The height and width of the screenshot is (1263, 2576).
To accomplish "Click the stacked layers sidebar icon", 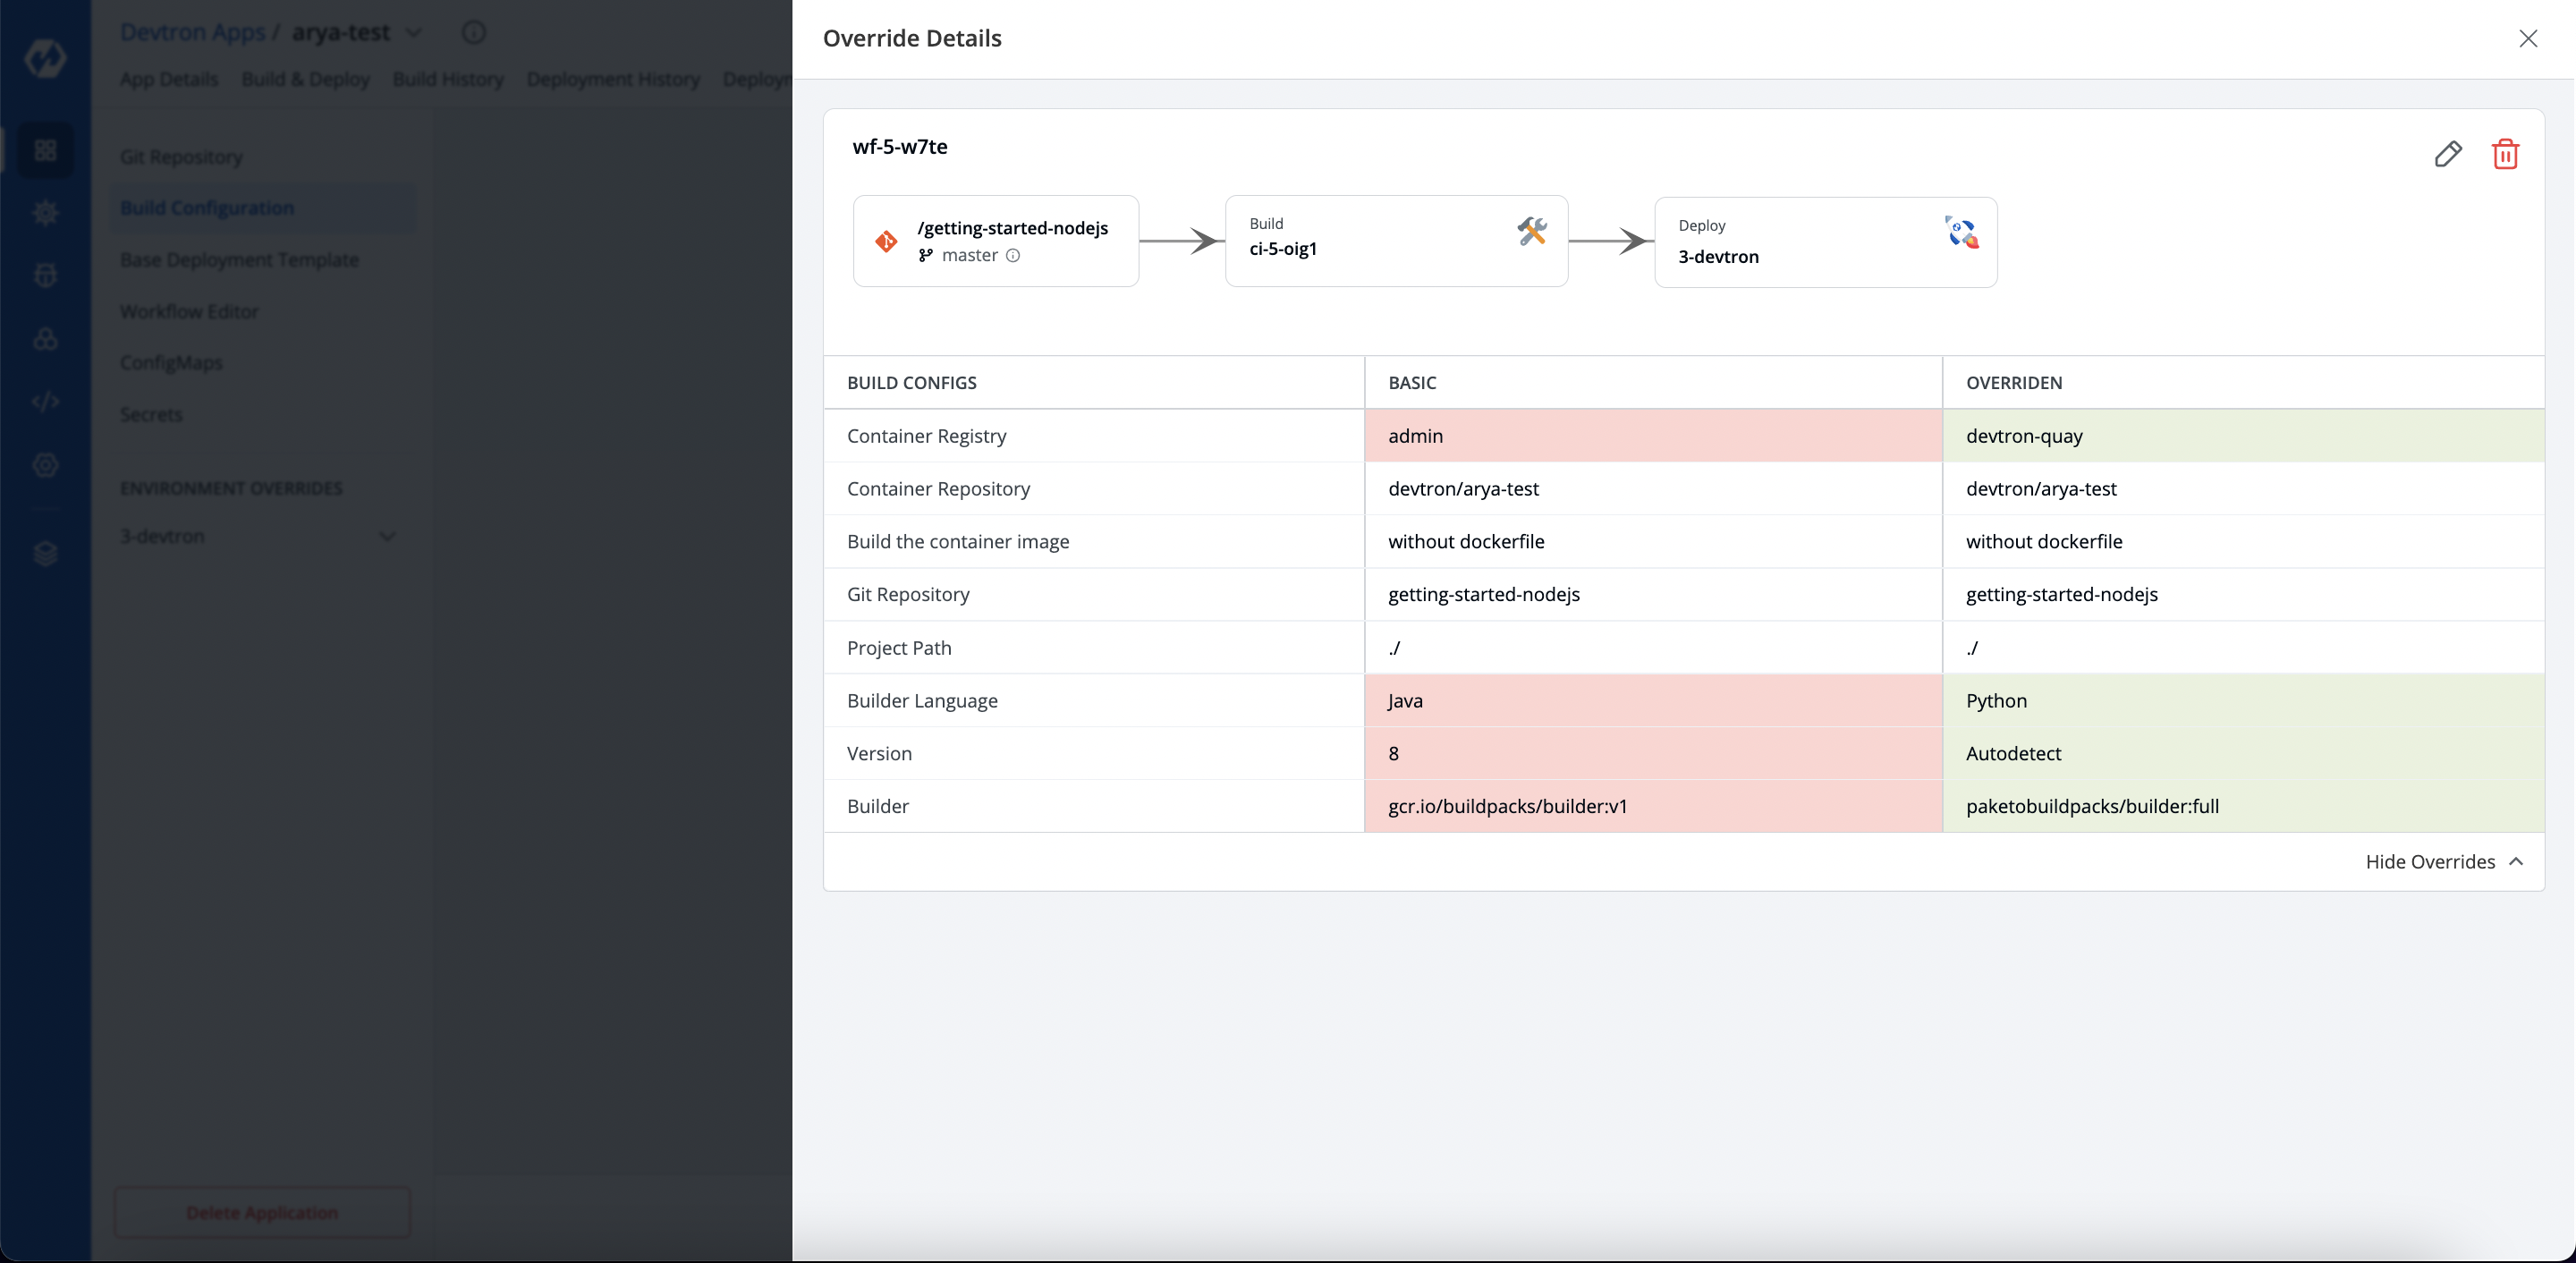I will [45, 553].
